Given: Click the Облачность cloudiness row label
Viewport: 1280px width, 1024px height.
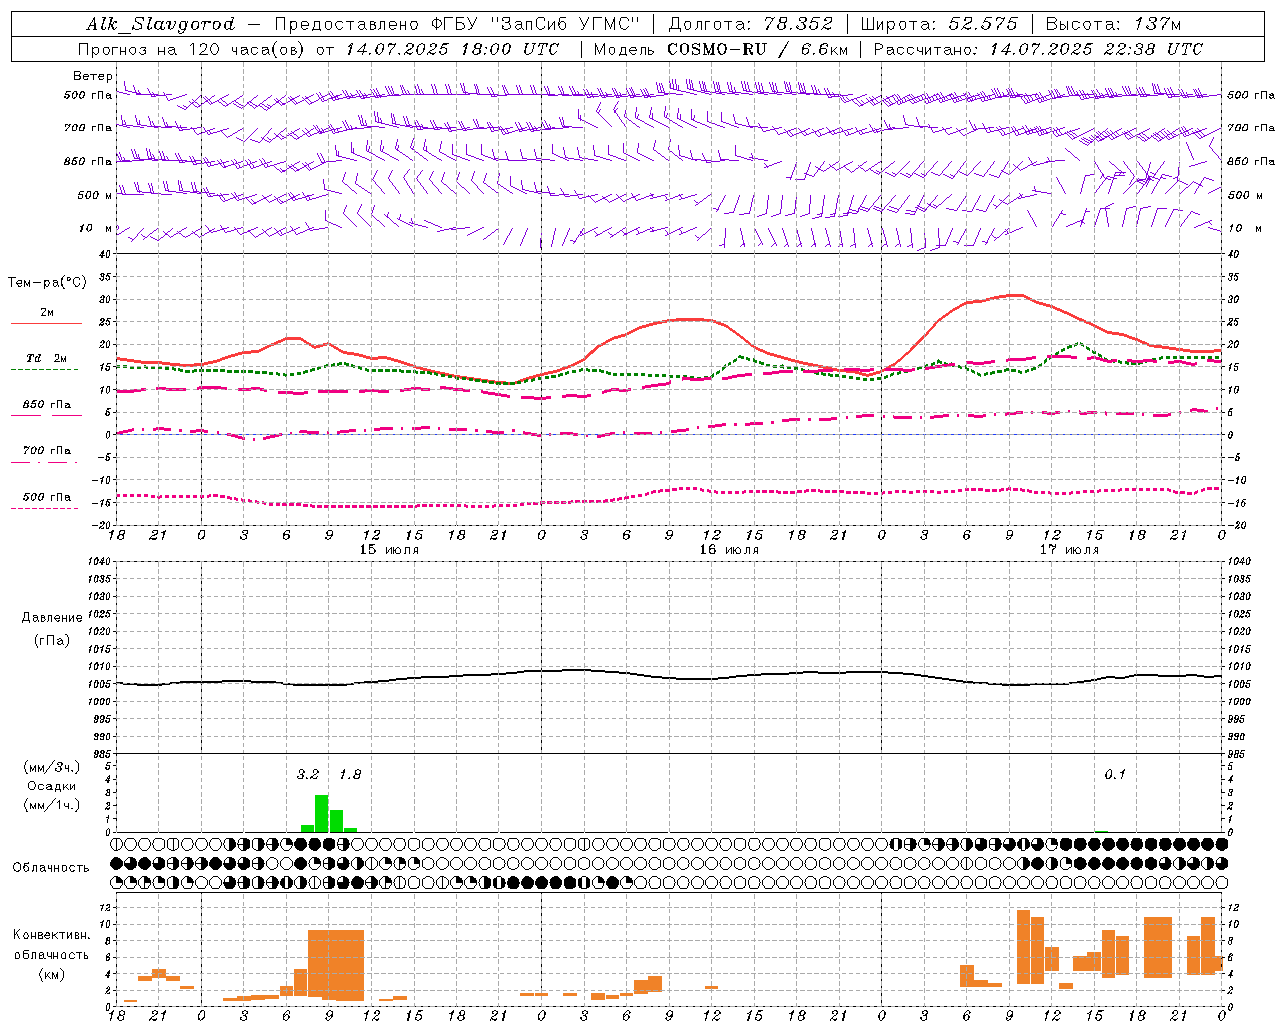Looking at the screenshot, I should [51, 867].
